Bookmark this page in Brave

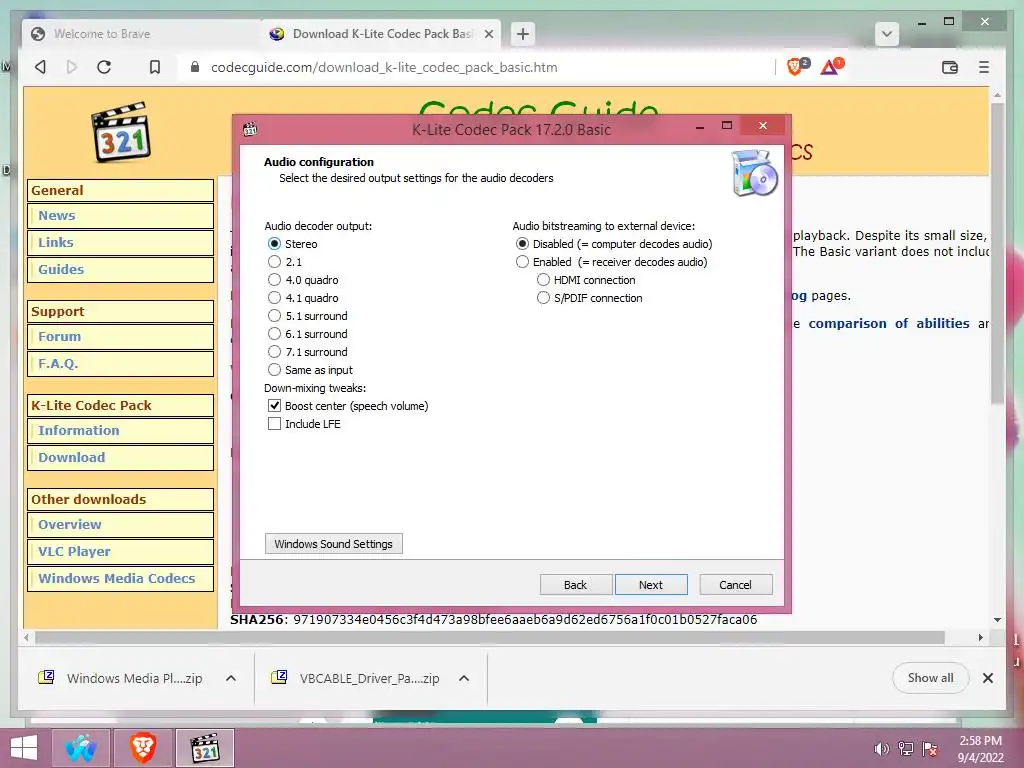(155, 67)
